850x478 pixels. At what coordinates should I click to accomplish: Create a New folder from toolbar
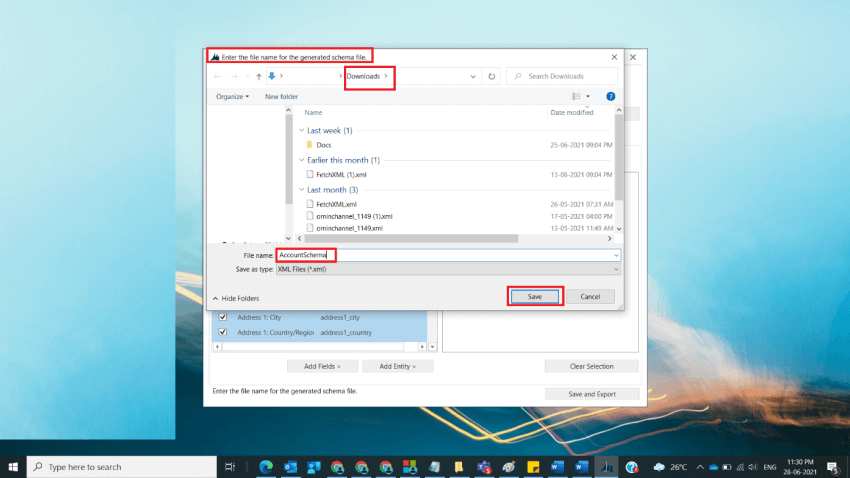click(281, 96)
